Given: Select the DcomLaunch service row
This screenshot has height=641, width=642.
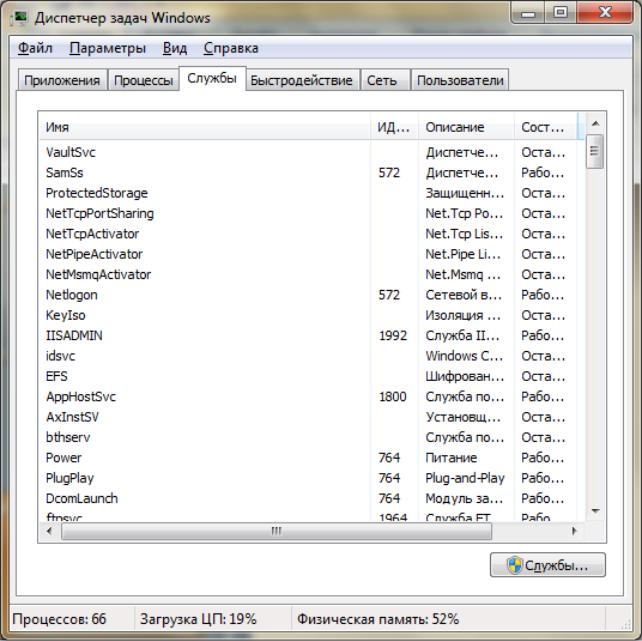Looking at the screenshot, I should [x=308, y=499].
